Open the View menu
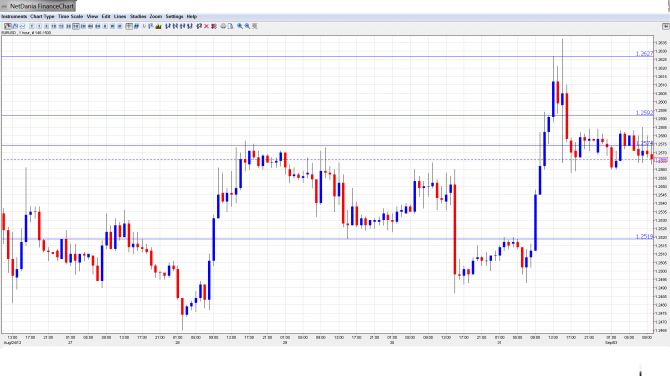The height and width of the screenshot is (376, 670). point(92,17)
